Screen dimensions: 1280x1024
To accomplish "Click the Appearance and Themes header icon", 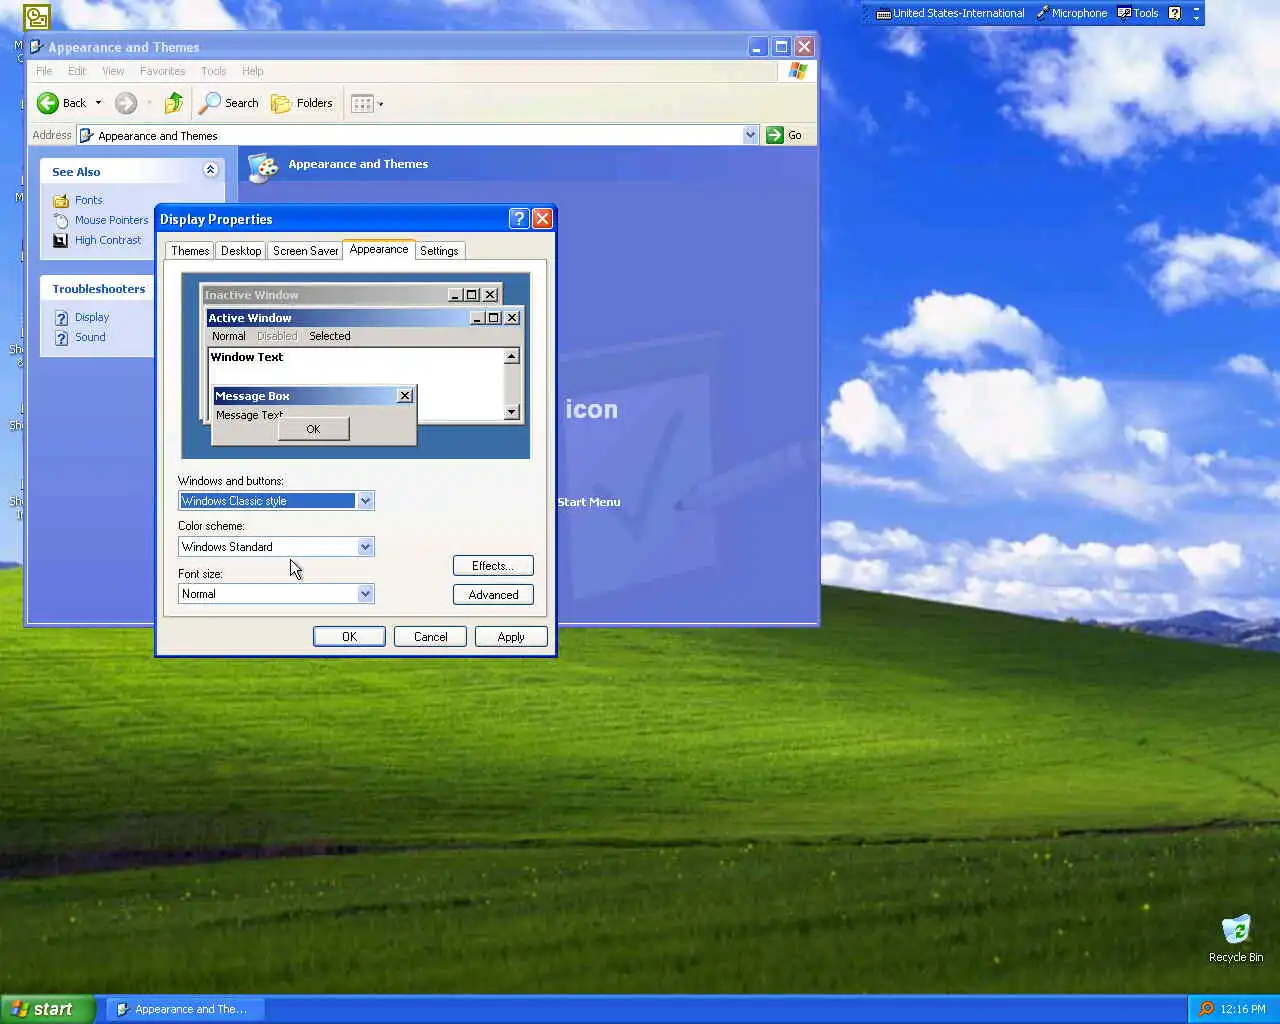I will coord(263,167).
